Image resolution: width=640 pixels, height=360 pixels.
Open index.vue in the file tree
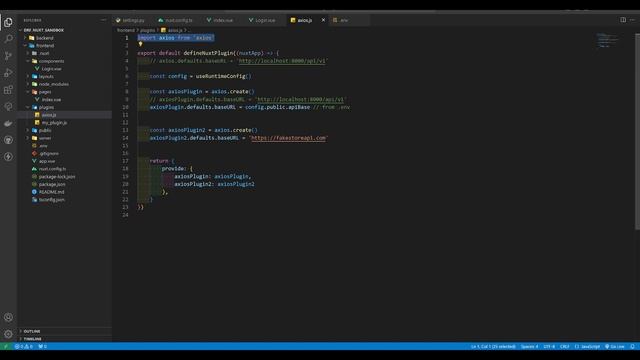pos(51,100)
